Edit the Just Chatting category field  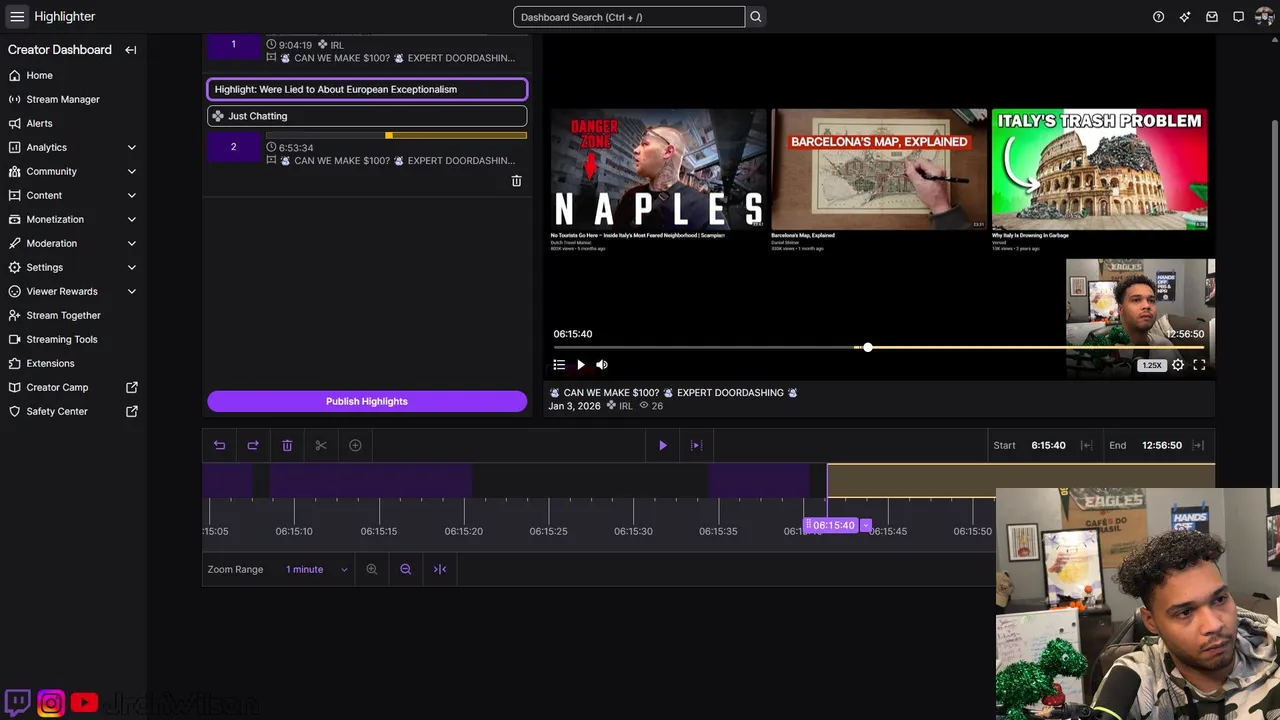tap(367, 116)
